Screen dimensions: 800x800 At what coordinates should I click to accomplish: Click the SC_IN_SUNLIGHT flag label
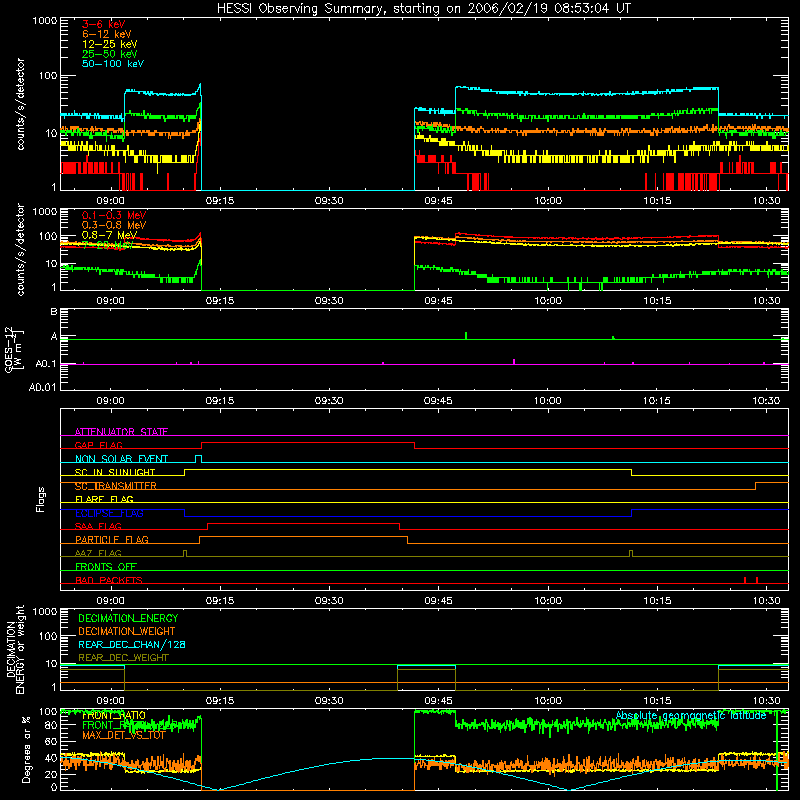coord(115,472)
